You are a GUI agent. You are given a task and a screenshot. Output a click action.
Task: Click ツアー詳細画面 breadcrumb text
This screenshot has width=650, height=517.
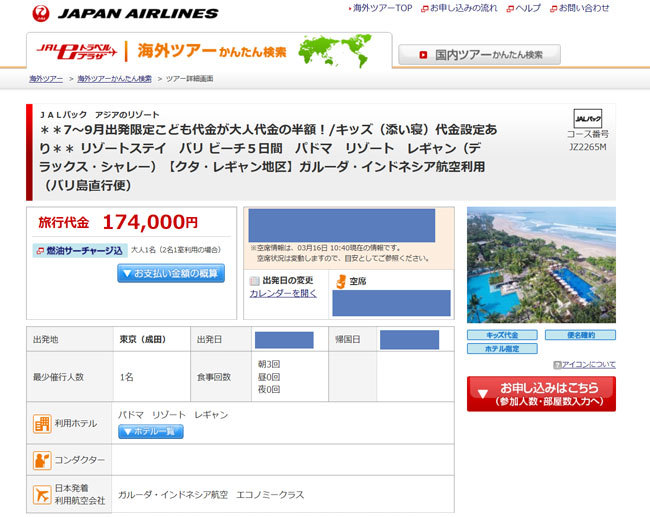click(x=189, y=79)
